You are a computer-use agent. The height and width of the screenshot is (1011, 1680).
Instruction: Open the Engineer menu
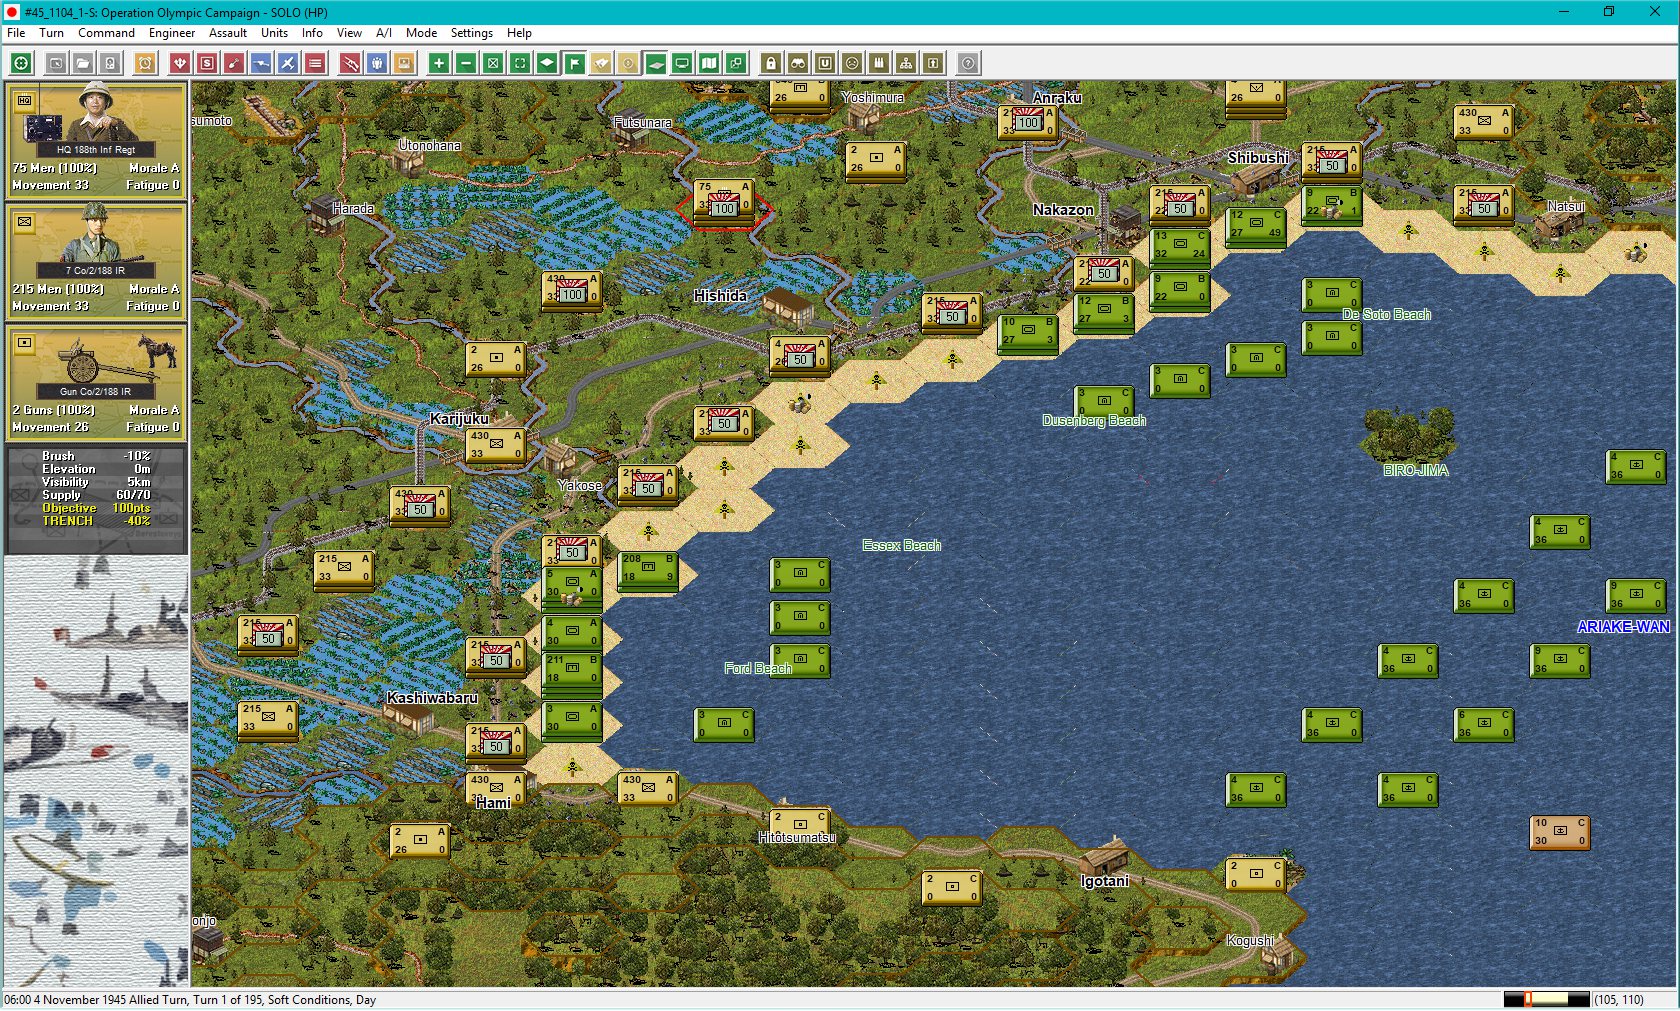(x=172, y=33)
